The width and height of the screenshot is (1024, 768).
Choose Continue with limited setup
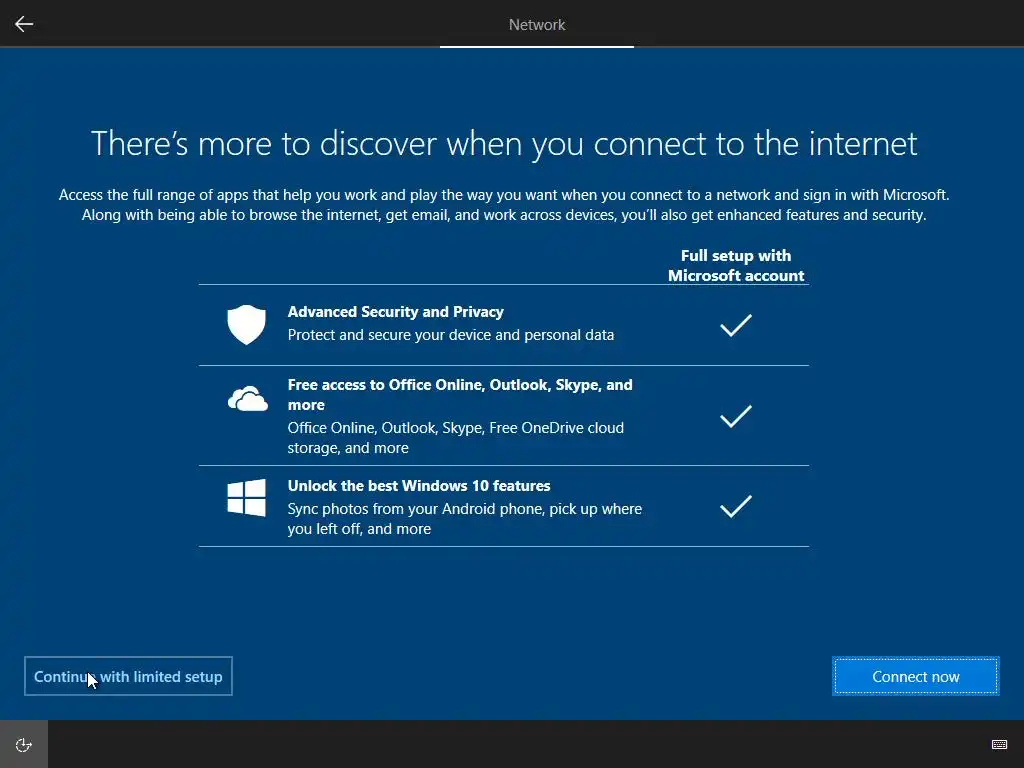[x=128, y=676]
